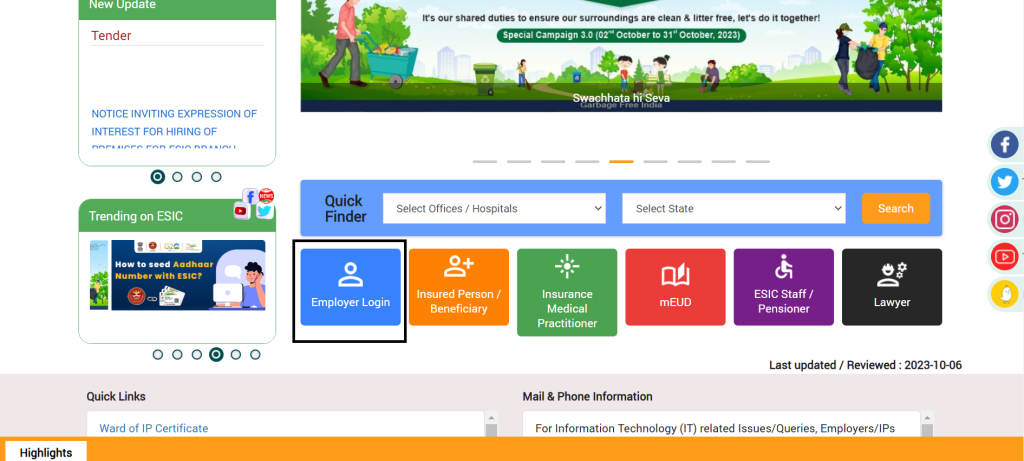This screenshot has height=461, width=1024.
Task: Select fourth dot under New Update panel
Action: [x=216, y=176]
